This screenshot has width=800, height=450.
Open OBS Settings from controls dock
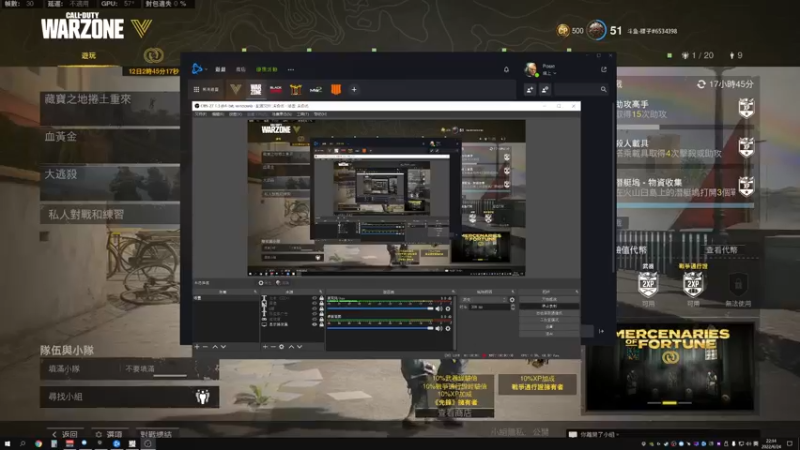(548, 327)
